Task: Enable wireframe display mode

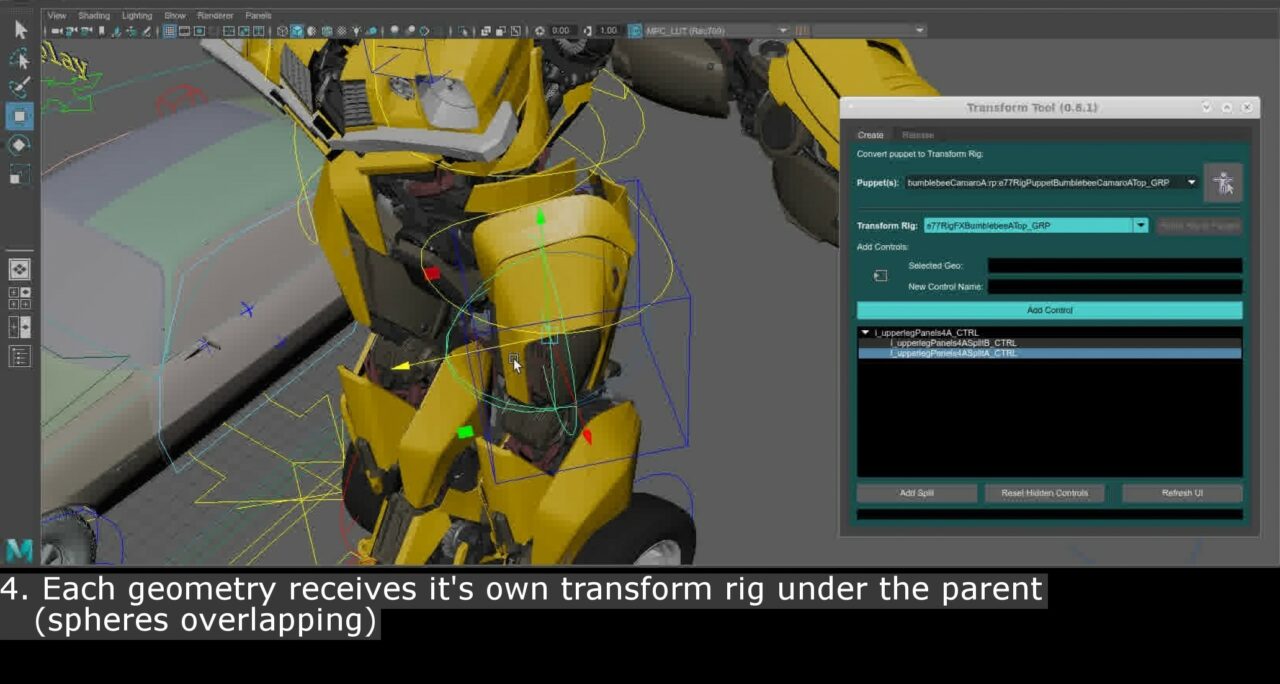Action: (282, 31)
